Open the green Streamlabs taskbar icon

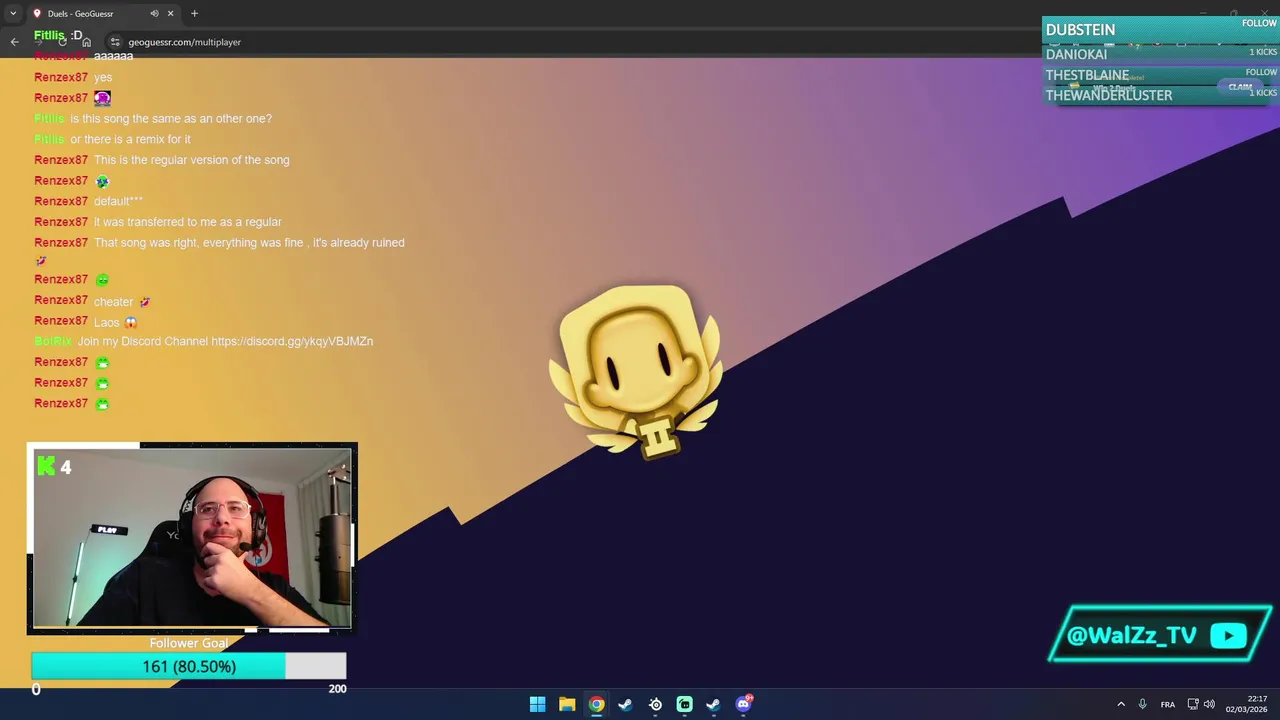coord(684,704)
